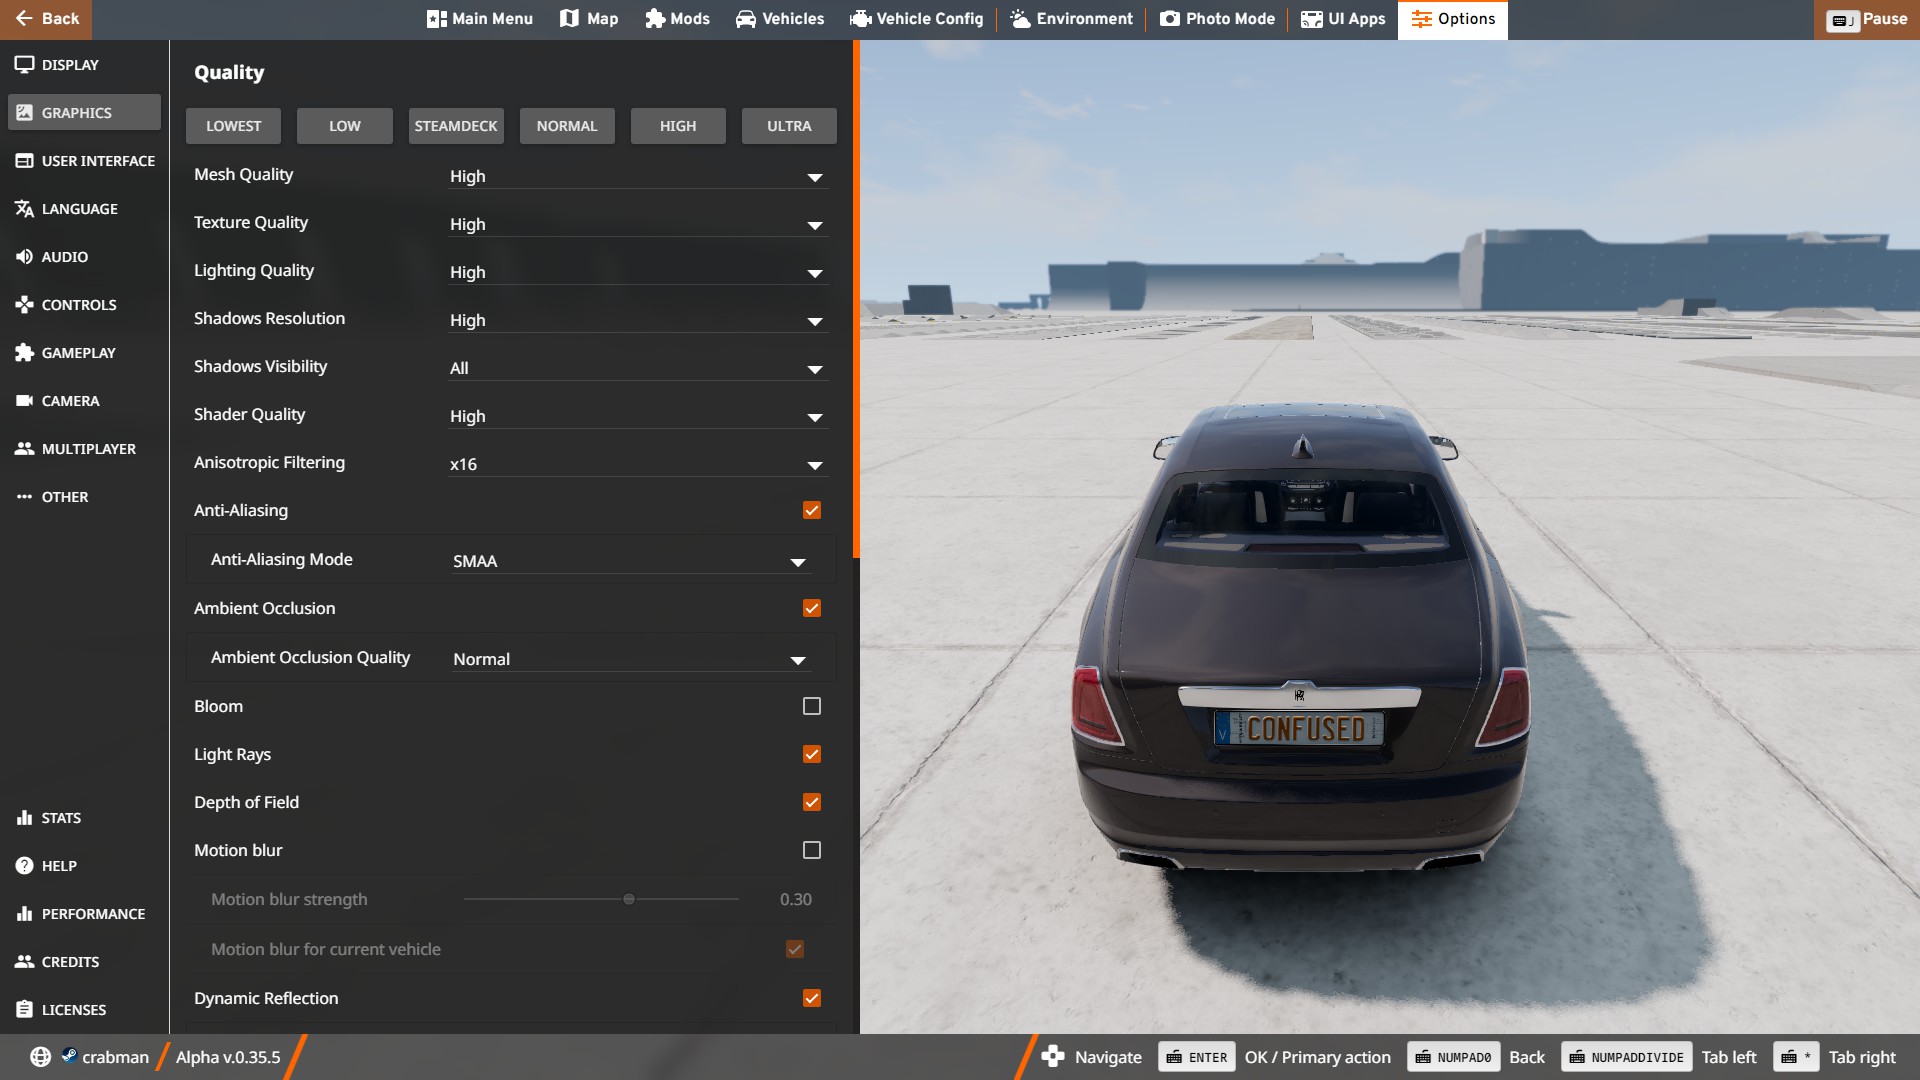Apply the STEAMDECK quality preset
The height and width of the screenshot is (1080, 1920).
456,126
